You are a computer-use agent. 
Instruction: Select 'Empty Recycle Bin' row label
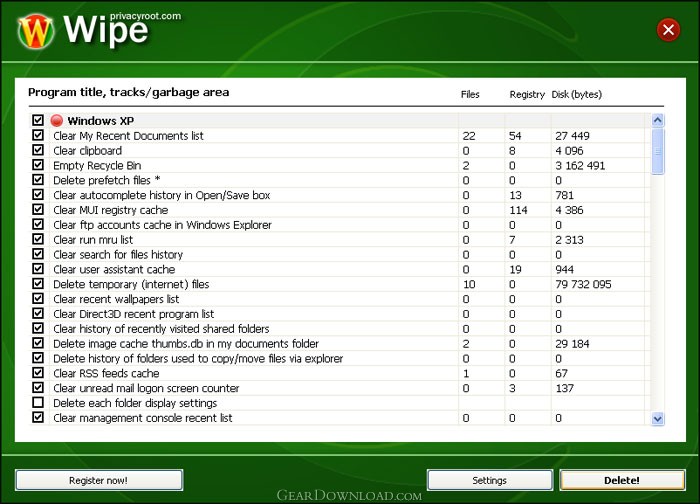tap(97, 166)
